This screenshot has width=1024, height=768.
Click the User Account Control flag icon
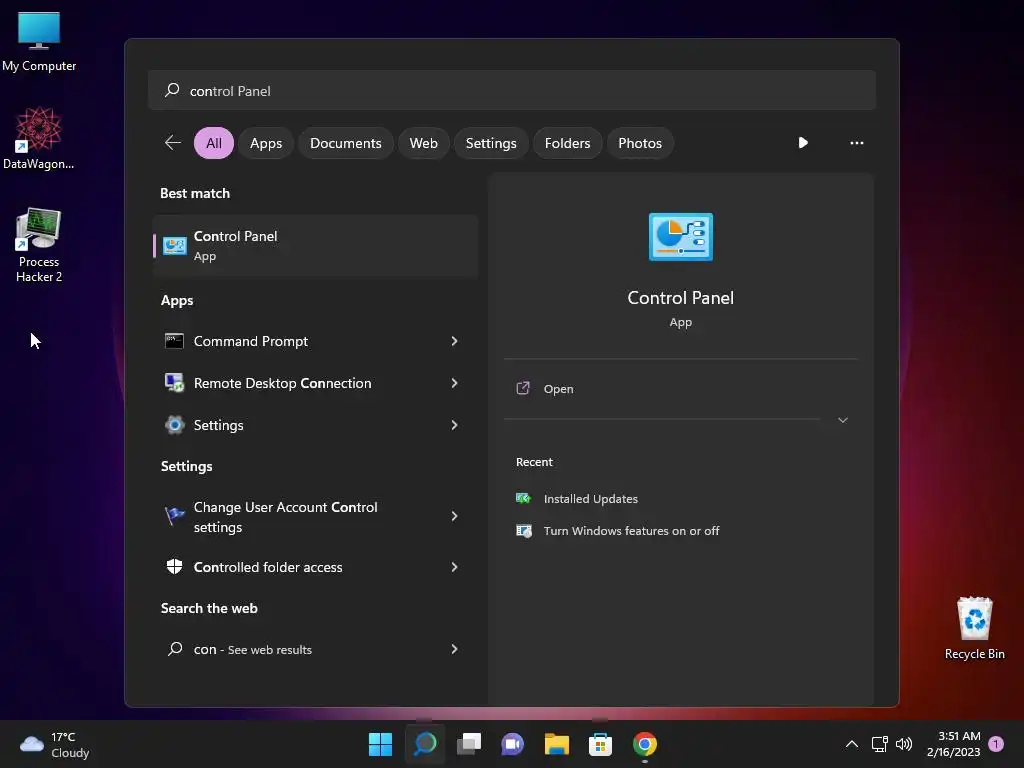pos(174,516)
